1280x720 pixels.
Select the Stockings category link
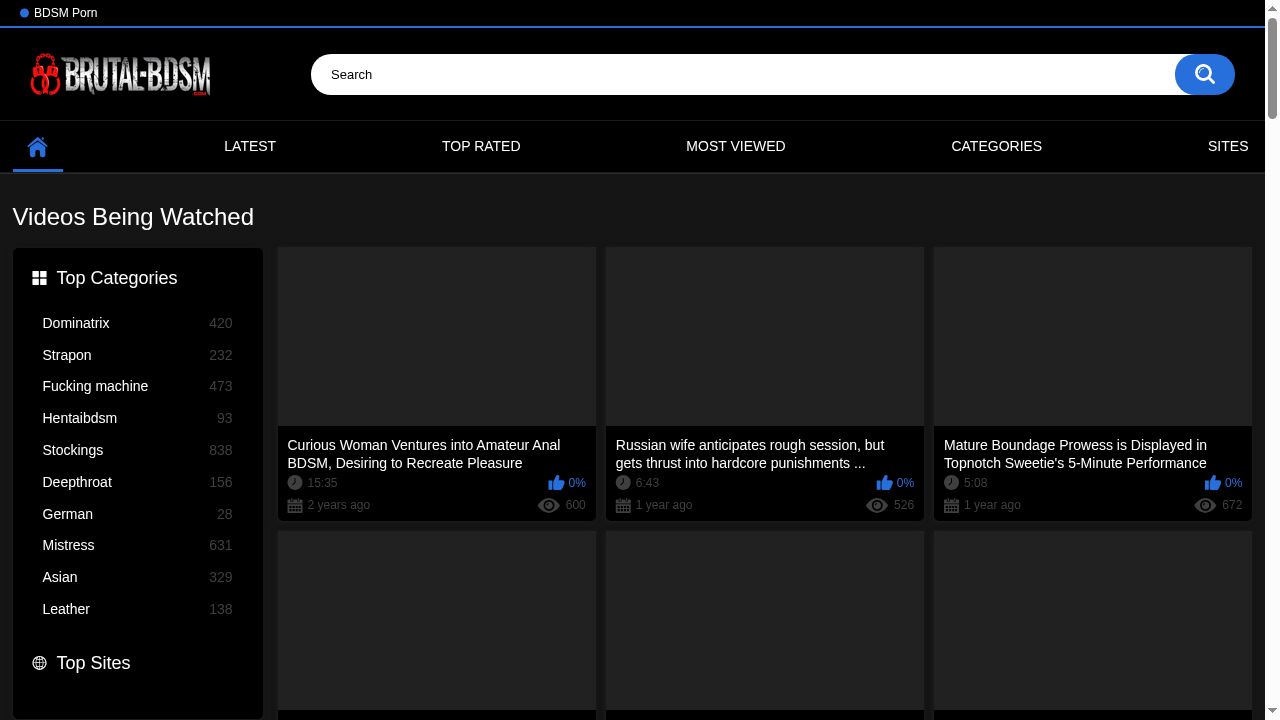73,450
